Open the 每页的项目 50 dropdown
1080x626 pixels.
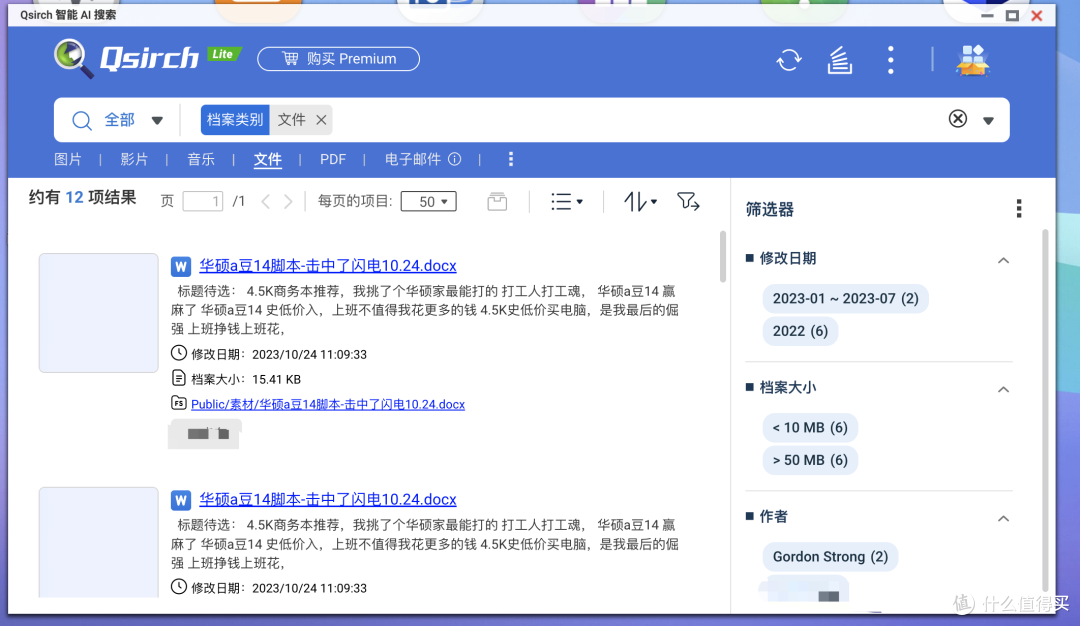pos(428,201)
